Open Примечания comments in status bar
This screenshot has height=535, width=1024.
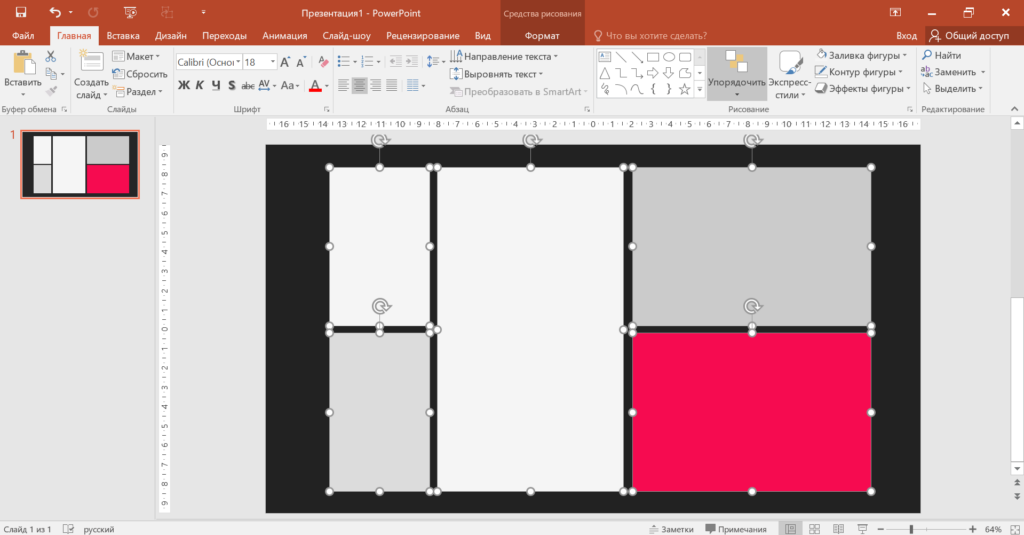(736, 528)
